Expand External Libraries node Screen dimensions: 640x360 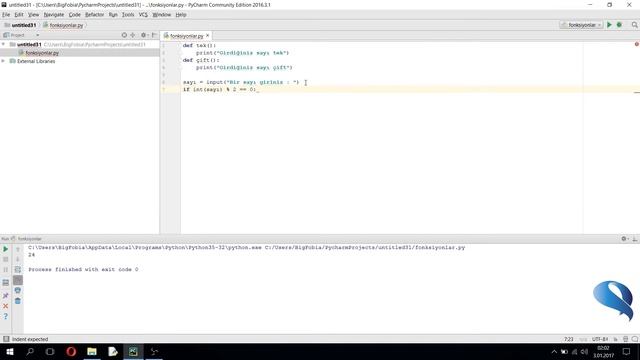pyautogui.click(x=4, y=61)
